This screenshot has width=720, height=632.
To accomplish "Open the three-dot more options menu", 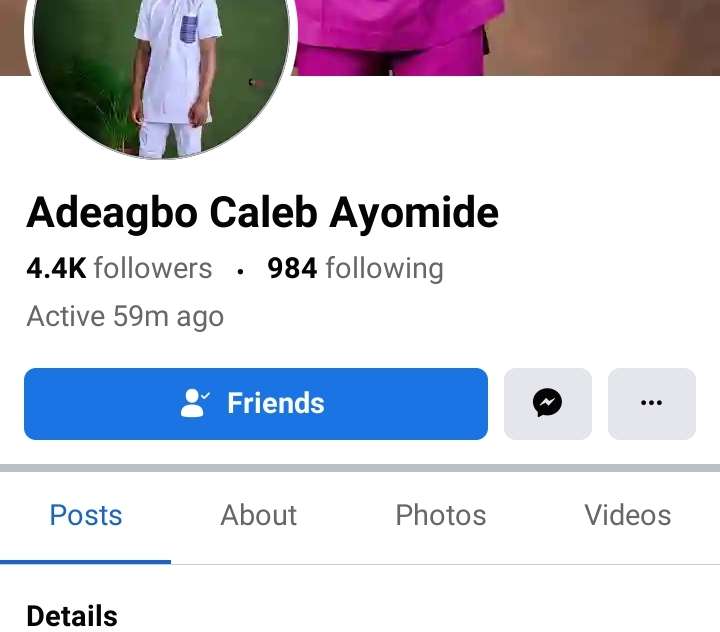I will point(652,403).
